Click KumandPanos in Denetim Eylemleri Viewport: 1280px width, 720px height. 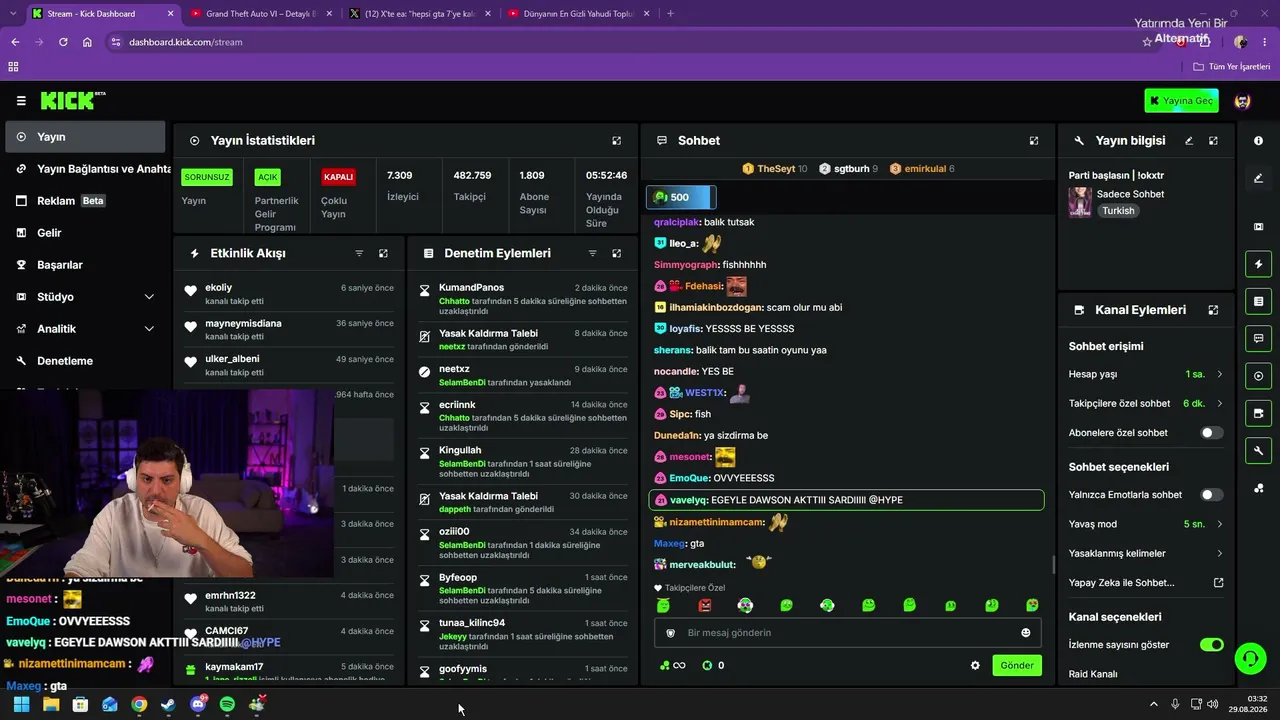coord(471,288)
